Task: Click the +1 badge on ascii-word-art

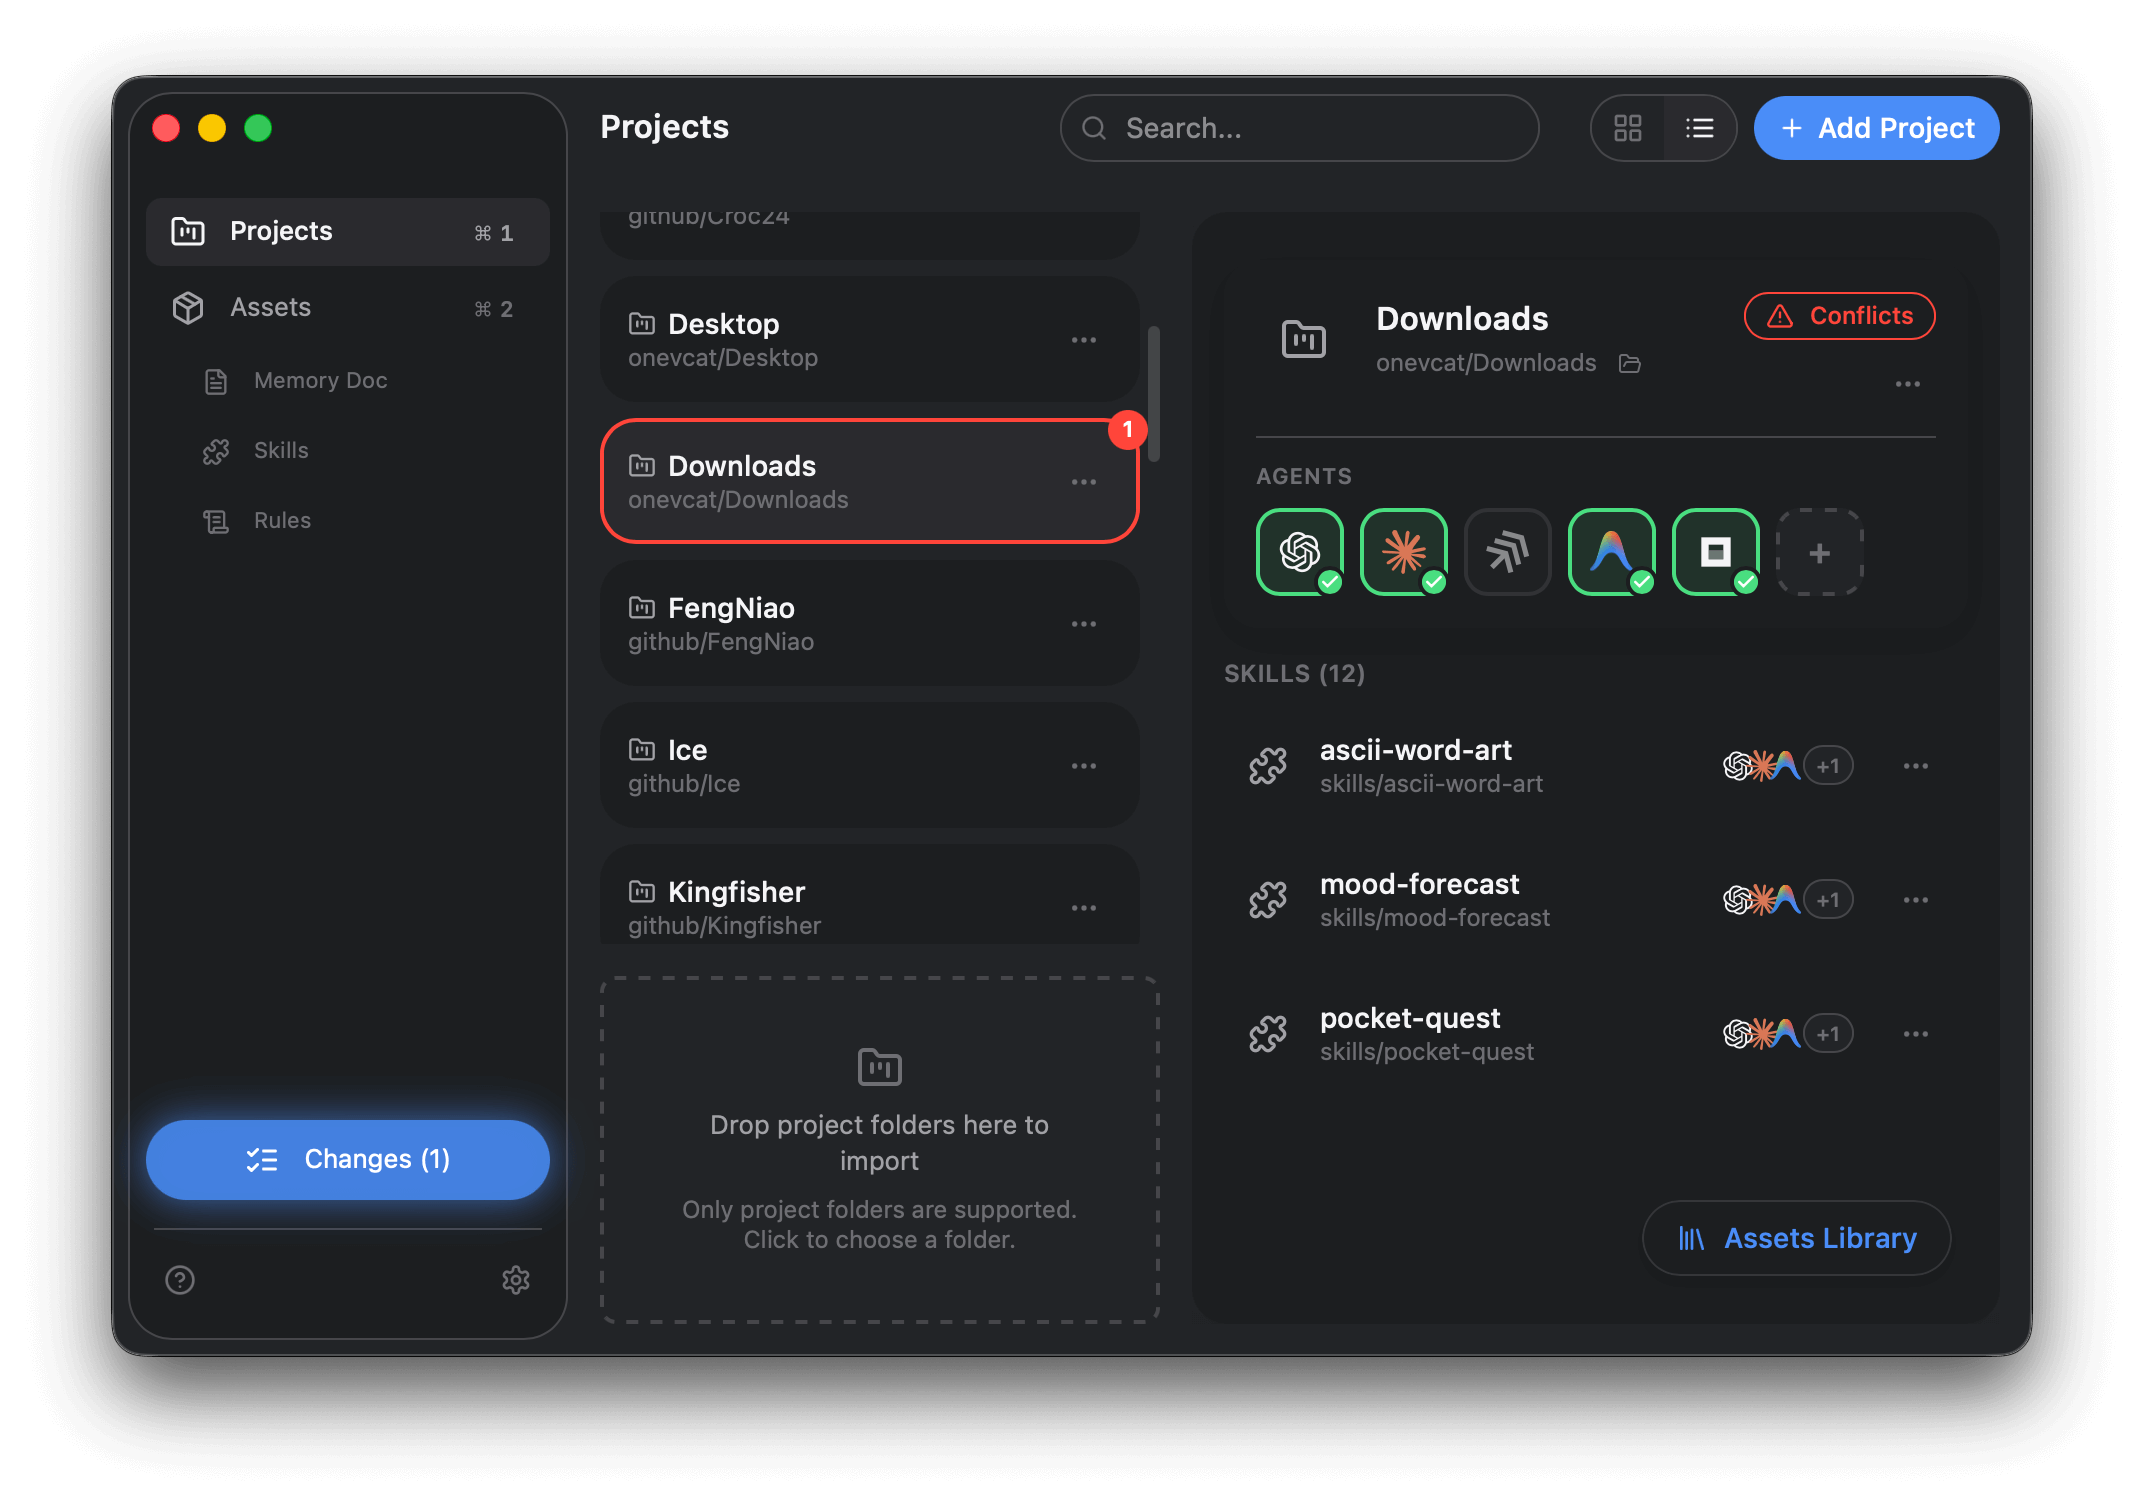Action: 1827,766
